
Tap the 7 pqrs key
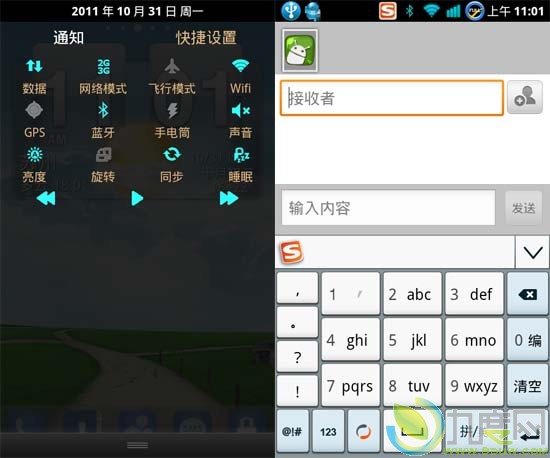click(x=350, y=385)
